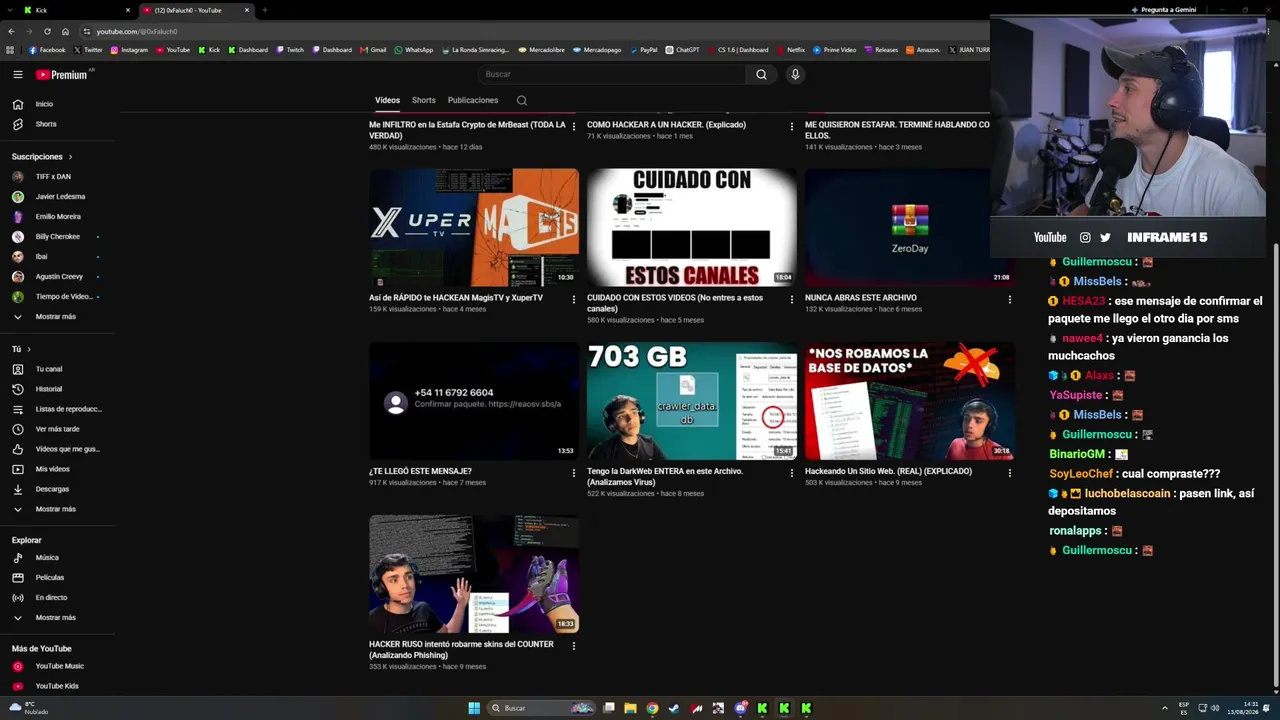
Task: Open Gmail bookmark in bookmarks bar
Action: pyautogui.click(x=374, y=50)
